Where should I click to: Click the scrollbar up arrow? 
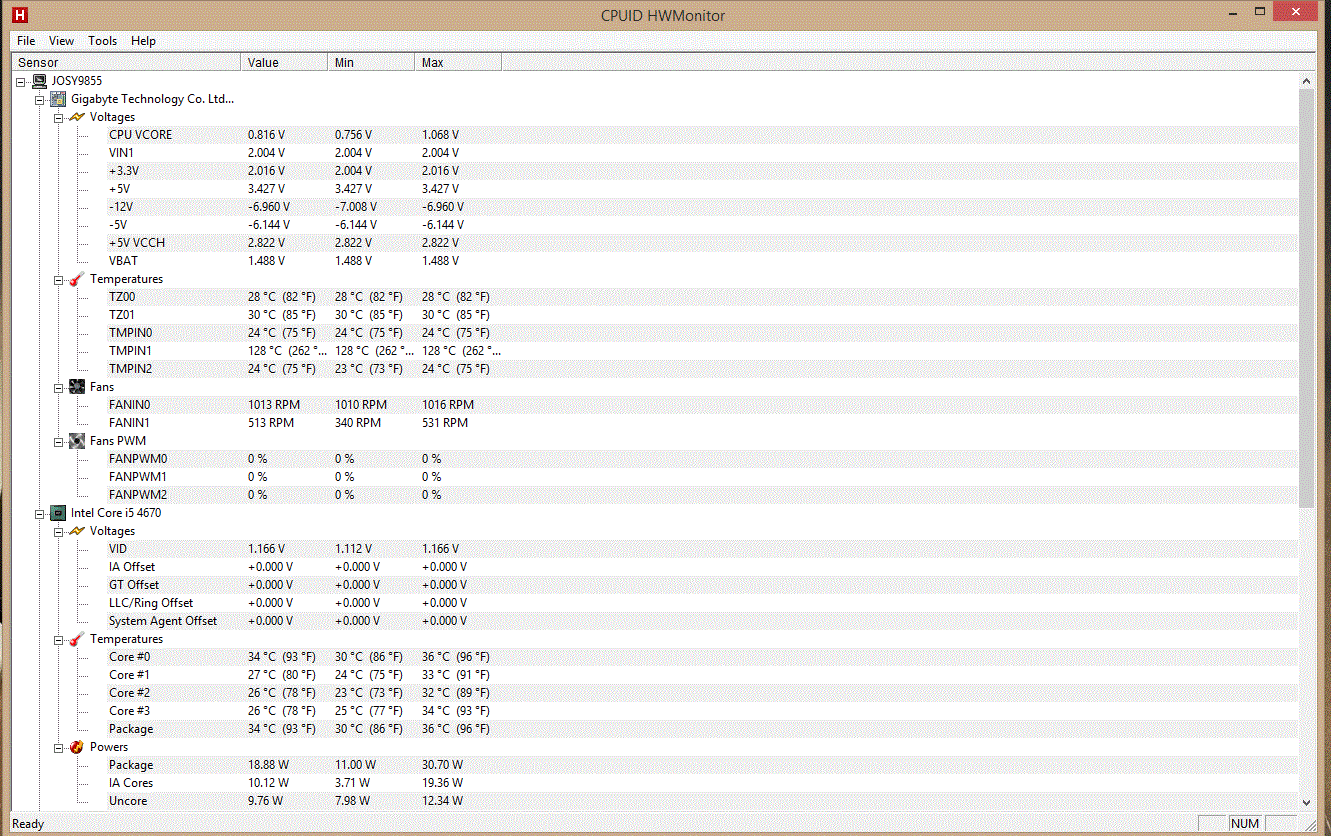click(x=1306, y=80)
